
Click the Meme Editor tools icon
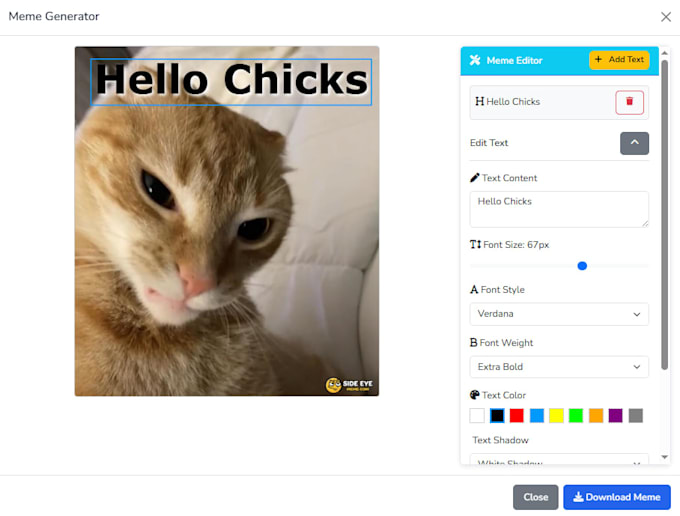pyautogui.click(x=475, y=60)
